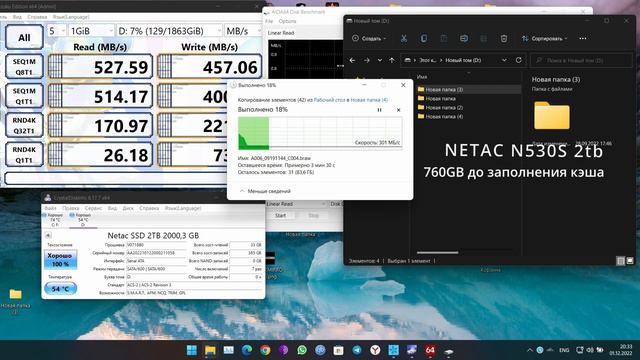
Task: Refresh the Explorer folder view
Action: (x=518, y=60)
